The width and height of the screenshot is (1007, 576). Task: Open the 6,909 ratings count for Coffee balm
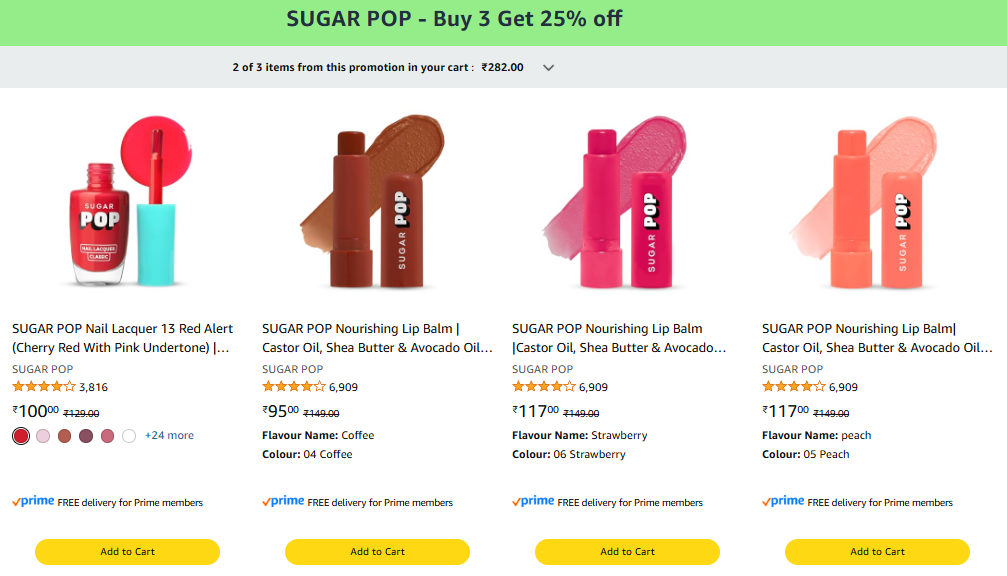point(343,387)
